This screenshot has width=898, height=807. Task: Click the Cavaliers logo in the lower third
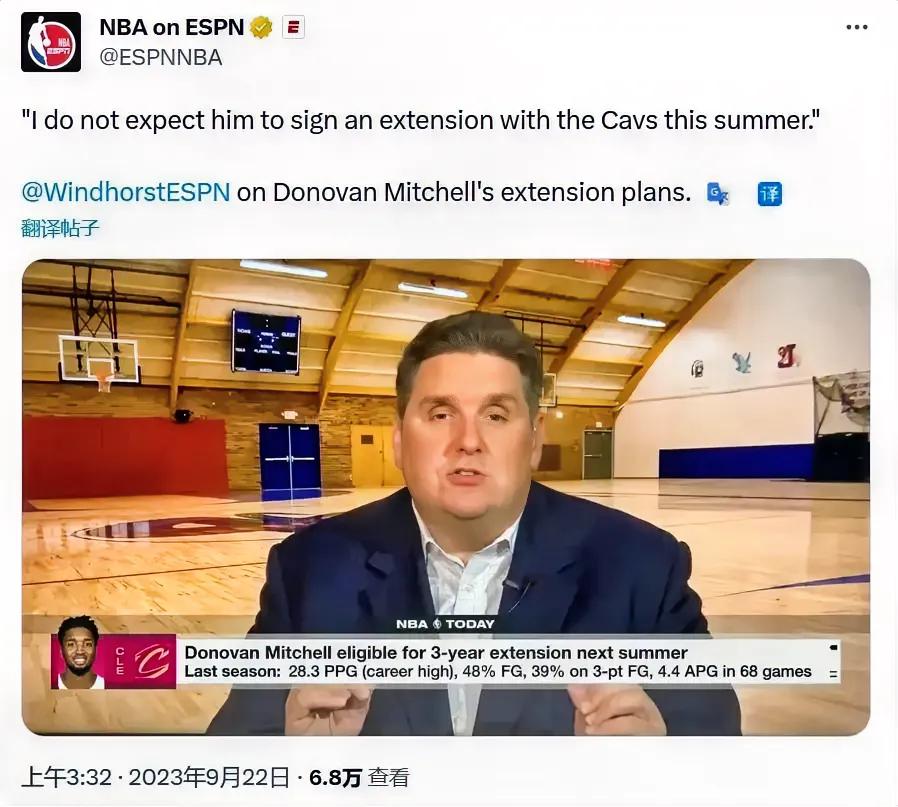click(153, 661)
